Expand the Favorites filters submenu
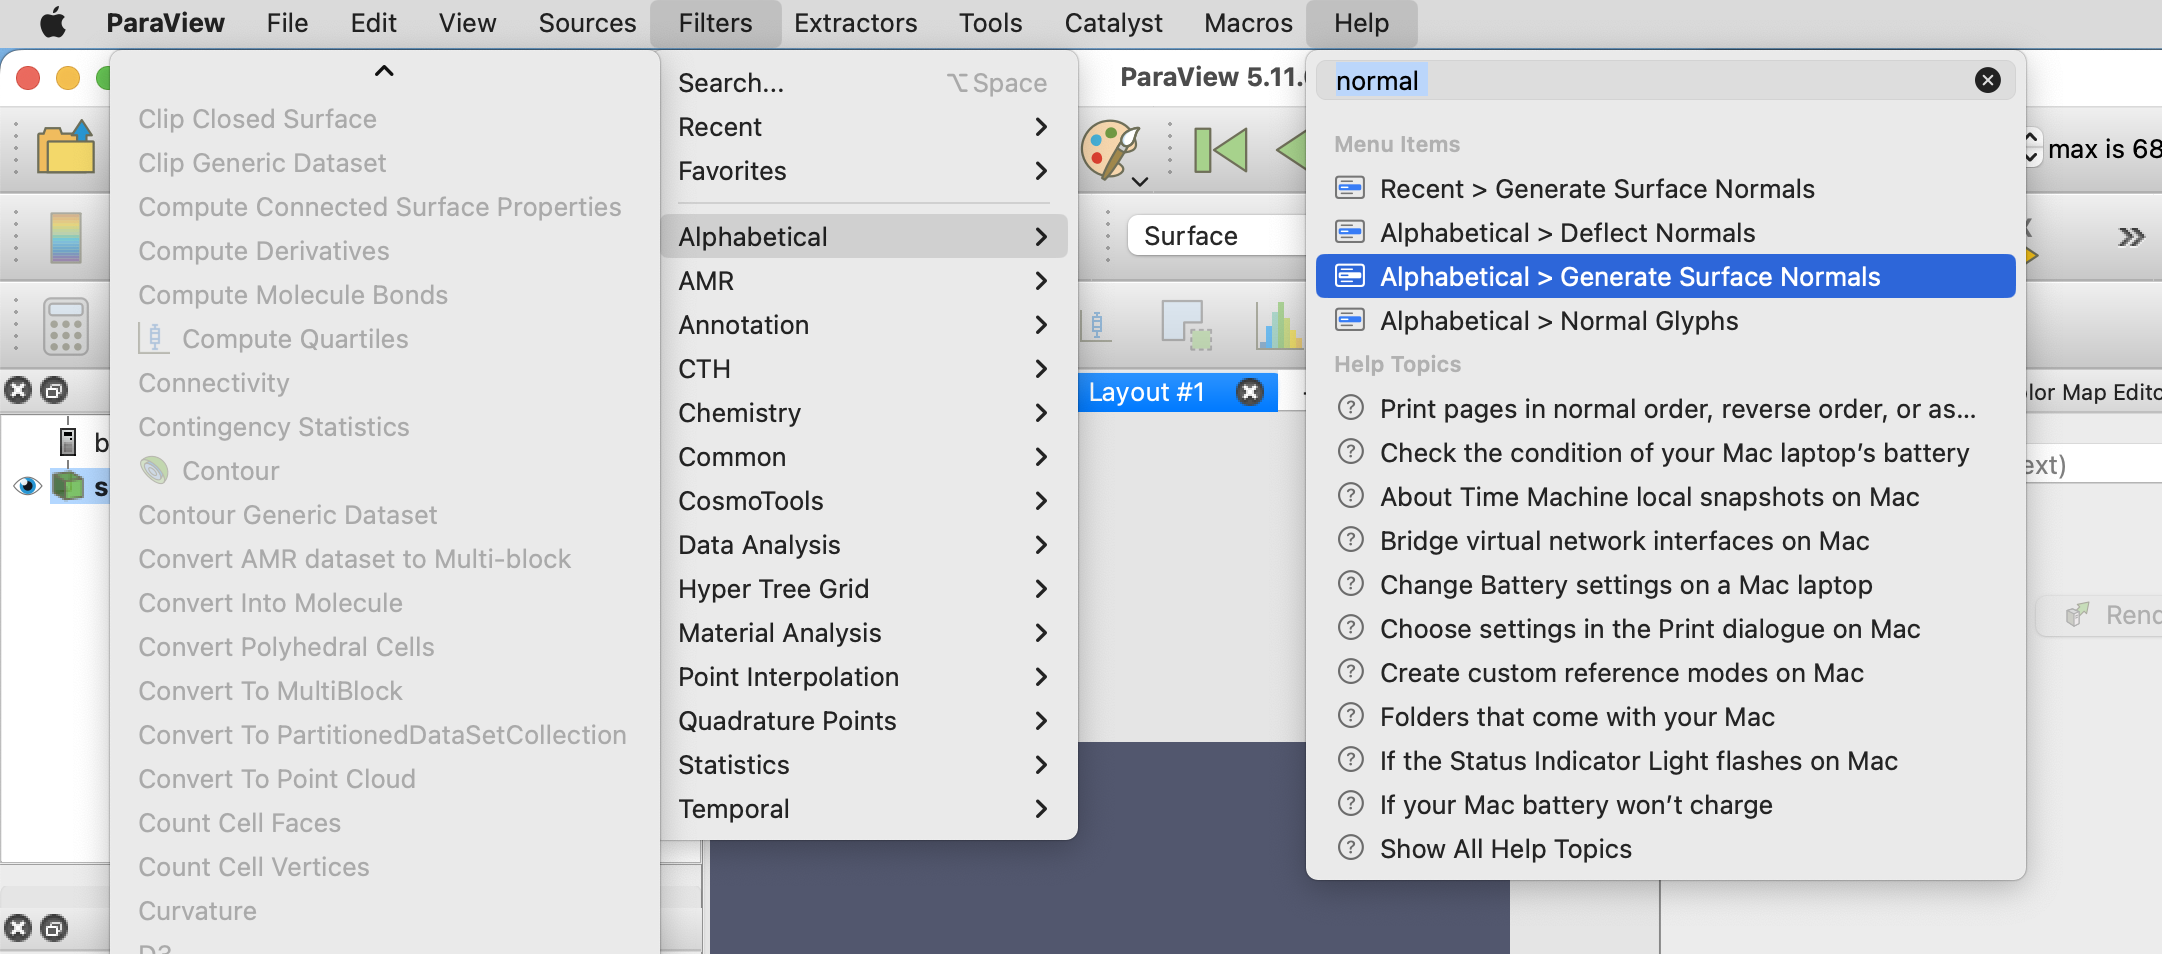Viewport: 2162px width, 954px height. point(863,171)
